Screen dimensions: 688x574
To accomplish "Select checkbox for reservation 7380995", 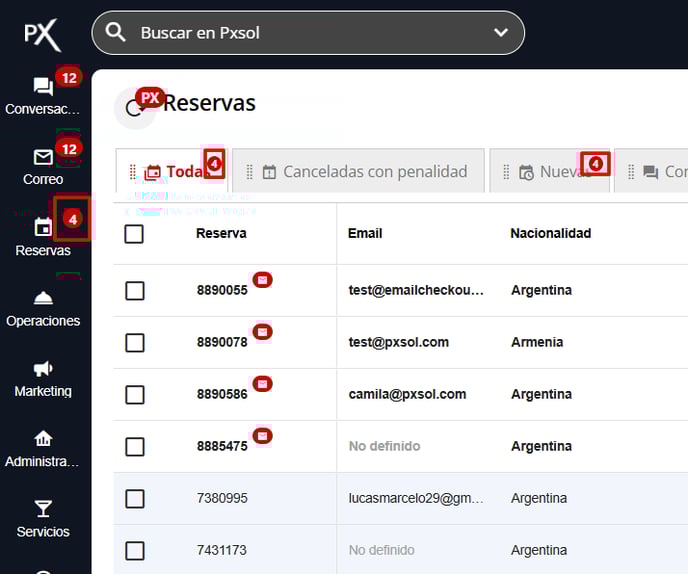I will tap(134, 498).
